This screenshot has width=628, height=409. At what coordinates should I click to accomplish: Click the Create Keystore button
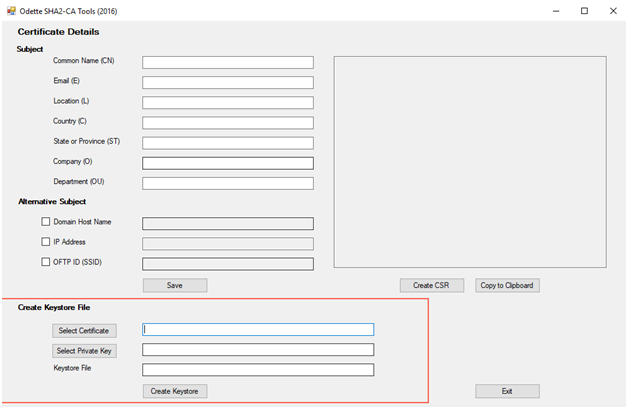[175, 391]
